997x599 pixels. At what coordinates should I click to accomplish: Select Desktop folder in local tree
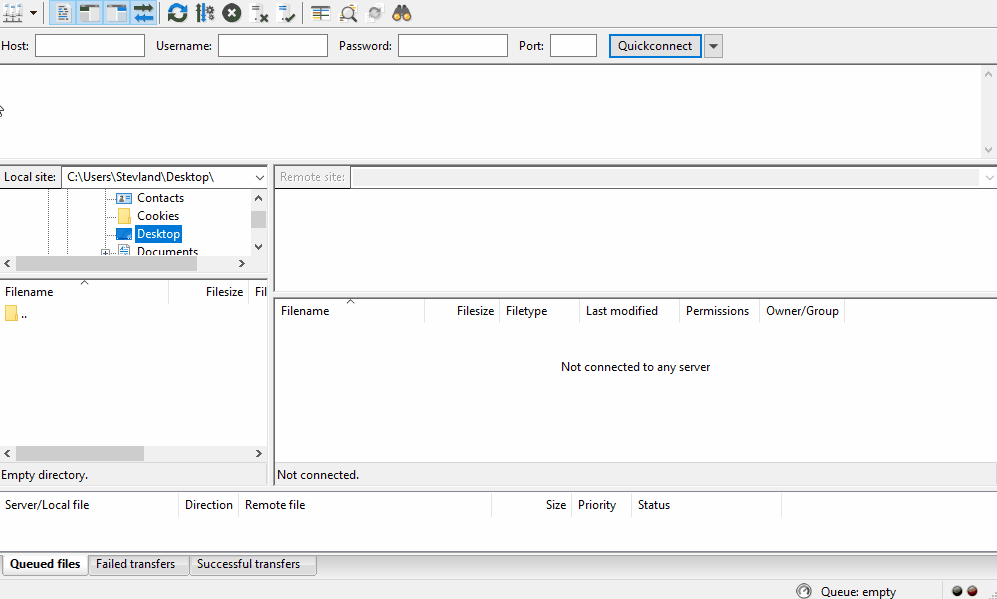pyautogui.click(x=158, y=233)
